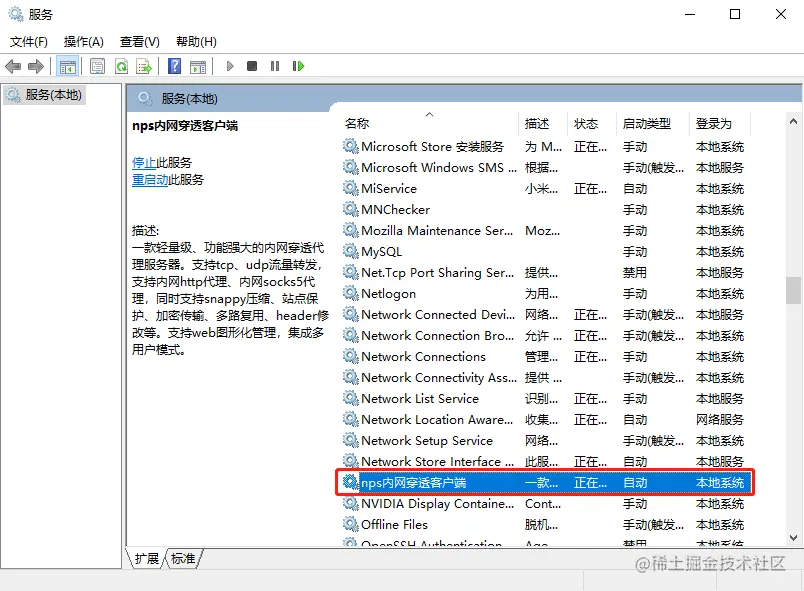
Task: Click gear icon of Netlogon row
Action: tap(351, 293)
